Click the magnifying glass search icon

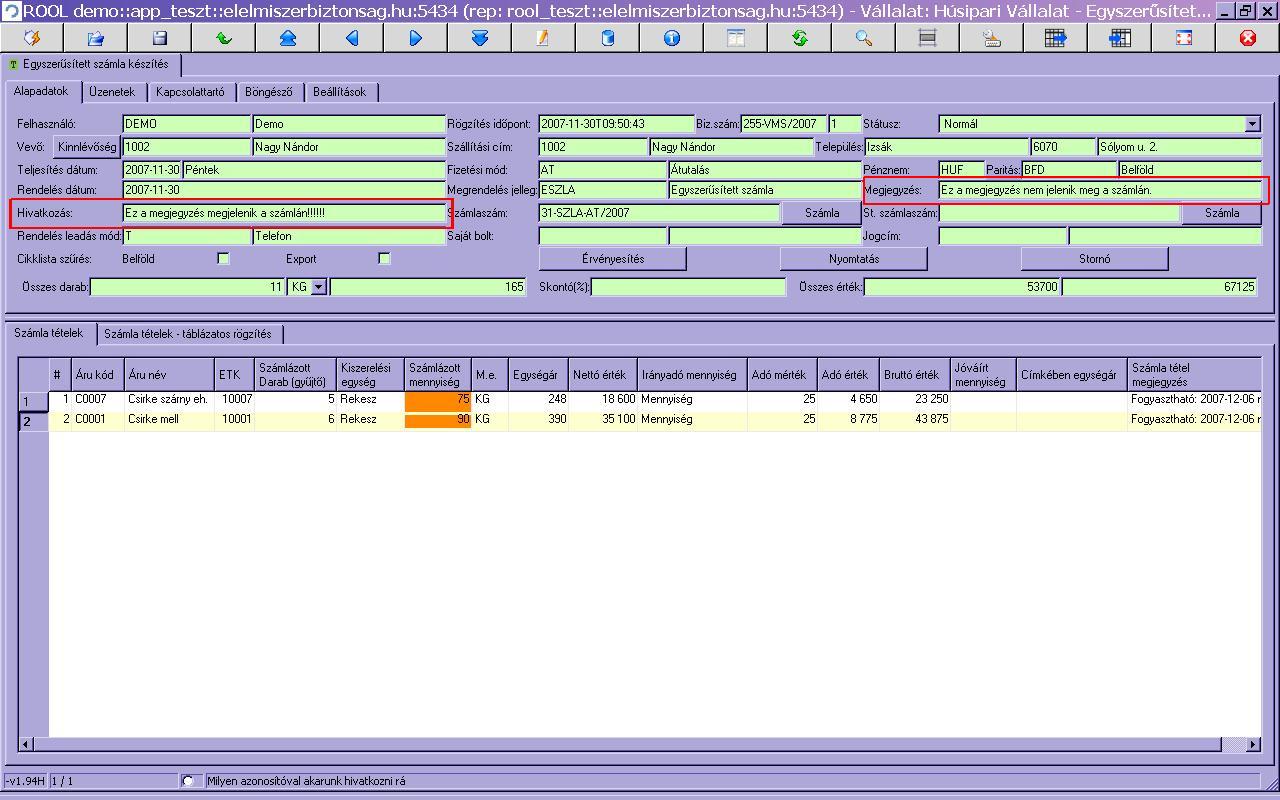tap(864, 38)
